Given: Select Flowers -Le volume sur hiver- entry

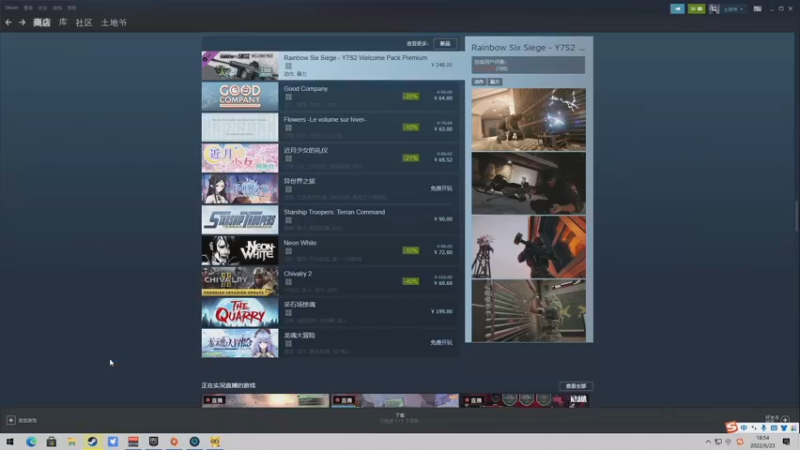Looking at the screenshot, I should coord(333,127).
